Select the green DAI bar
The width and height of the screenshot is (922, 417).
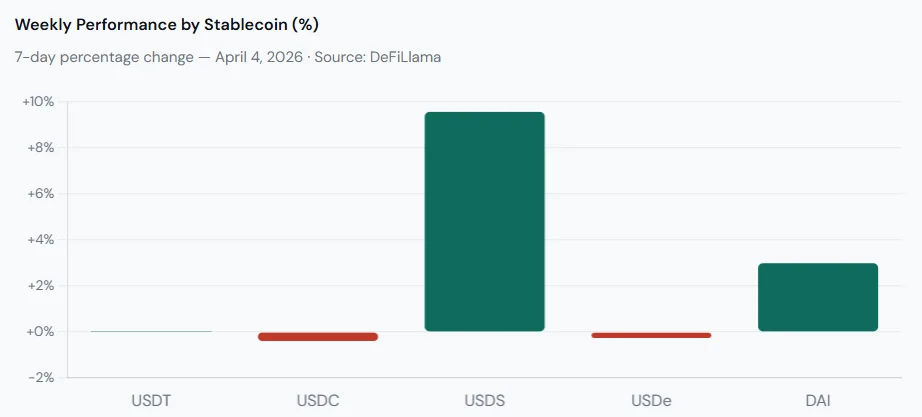pyautogui.click(x=817, y=297)
